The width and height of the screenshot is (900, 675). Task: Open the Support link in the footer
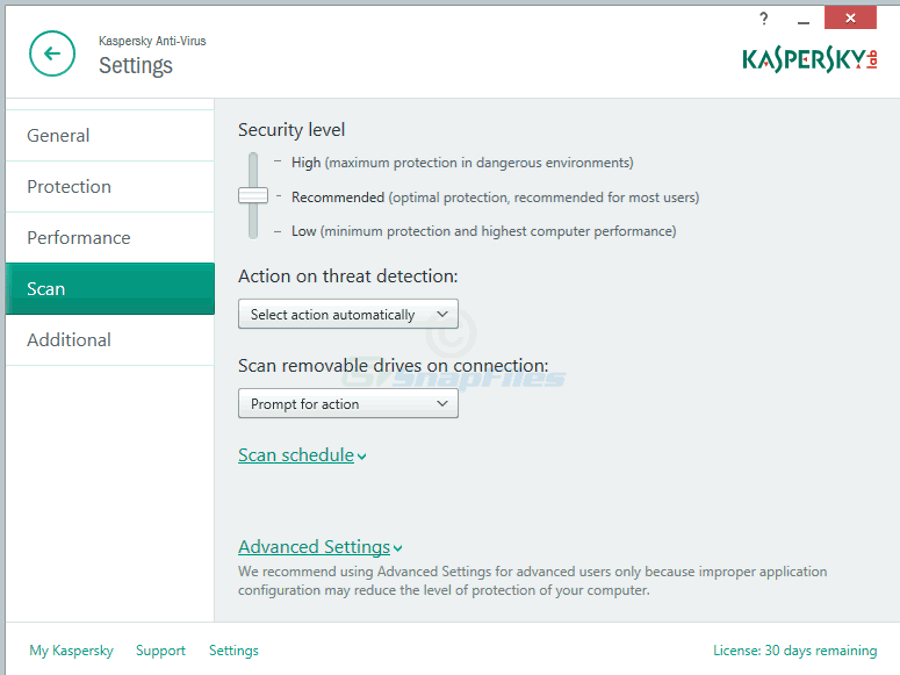pos(161,650)
